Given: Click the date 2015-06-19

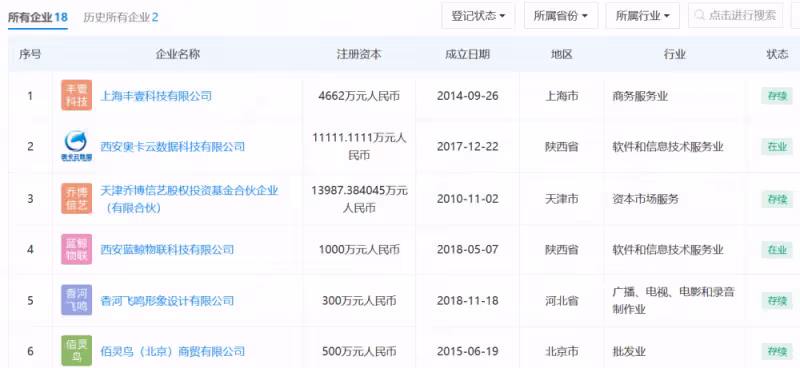Looking at the screenshot, I should point(467,351).
